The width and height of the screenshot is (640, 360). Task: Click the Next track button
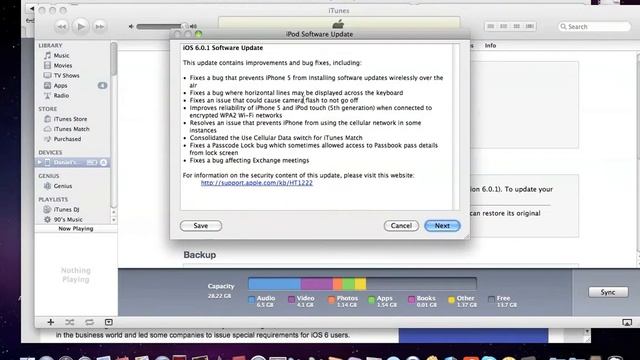point(99,27)
